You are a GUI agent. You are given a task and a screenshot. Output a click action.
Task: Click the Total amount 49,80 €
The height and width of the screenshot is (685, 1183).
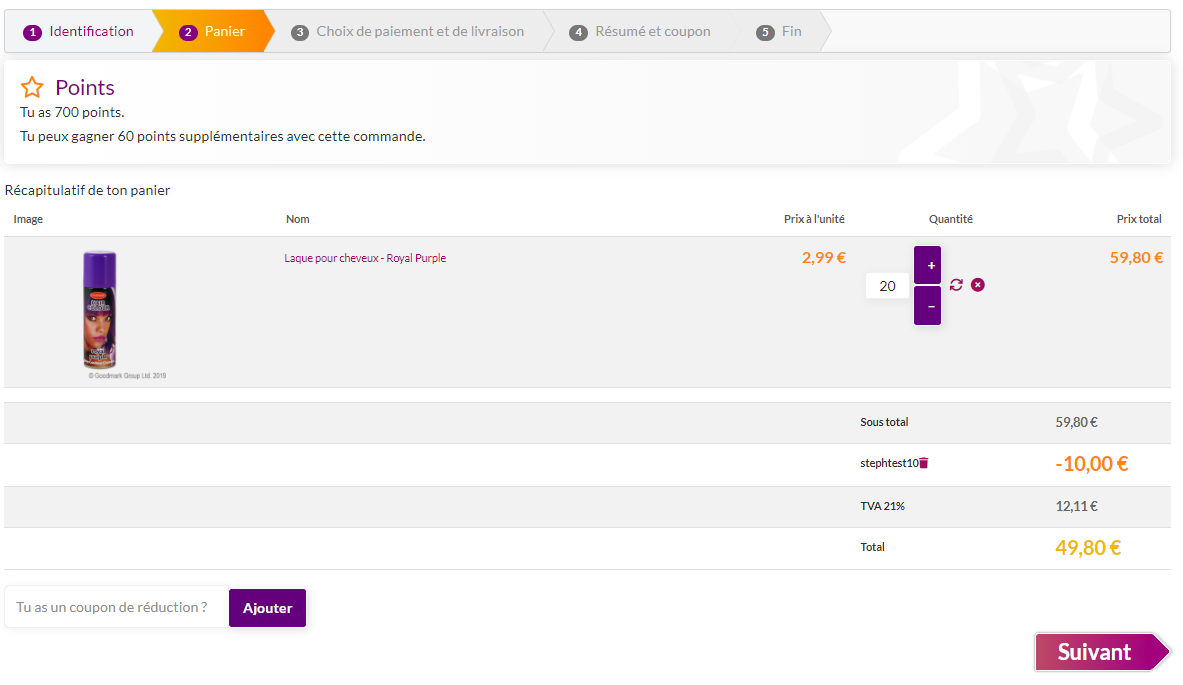tap(1087, 548)
